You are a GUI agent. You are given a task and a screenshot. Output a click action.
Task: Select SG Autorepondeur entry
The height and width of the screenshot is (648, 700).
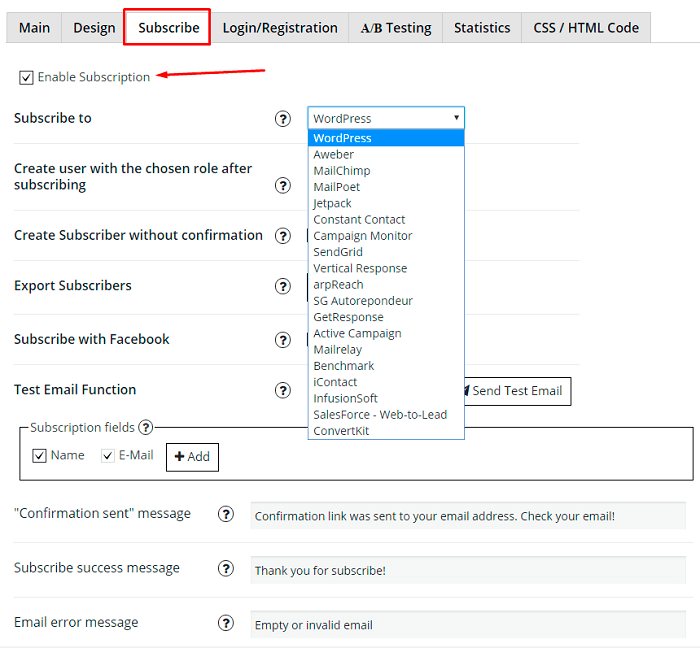[x=386, y=301]
